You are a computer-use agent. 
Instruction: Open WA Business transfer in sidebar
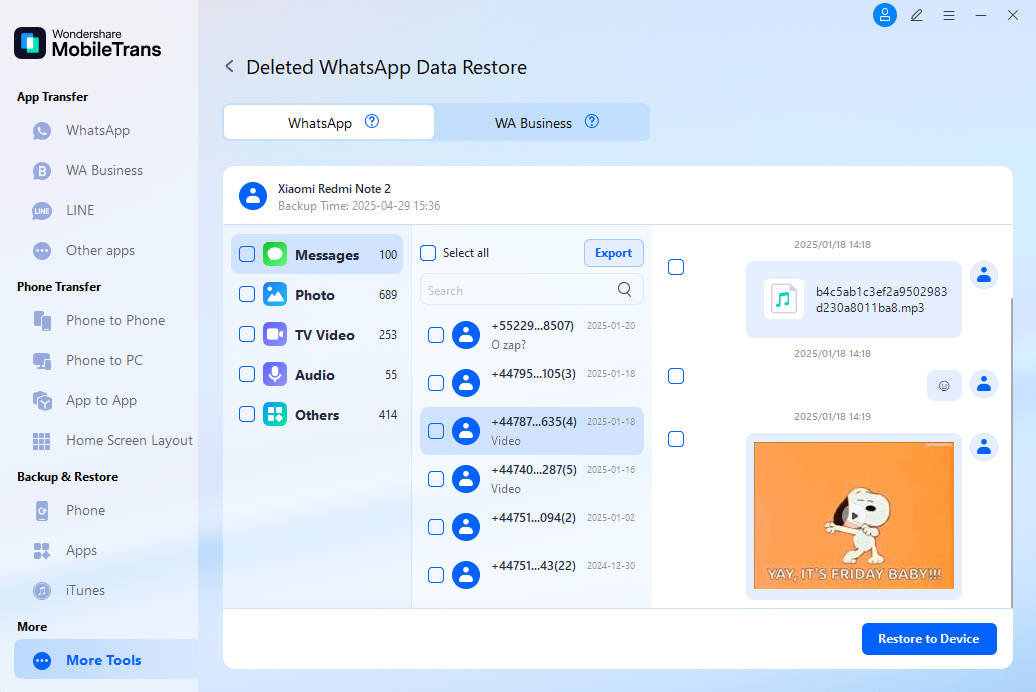point(104,171)
